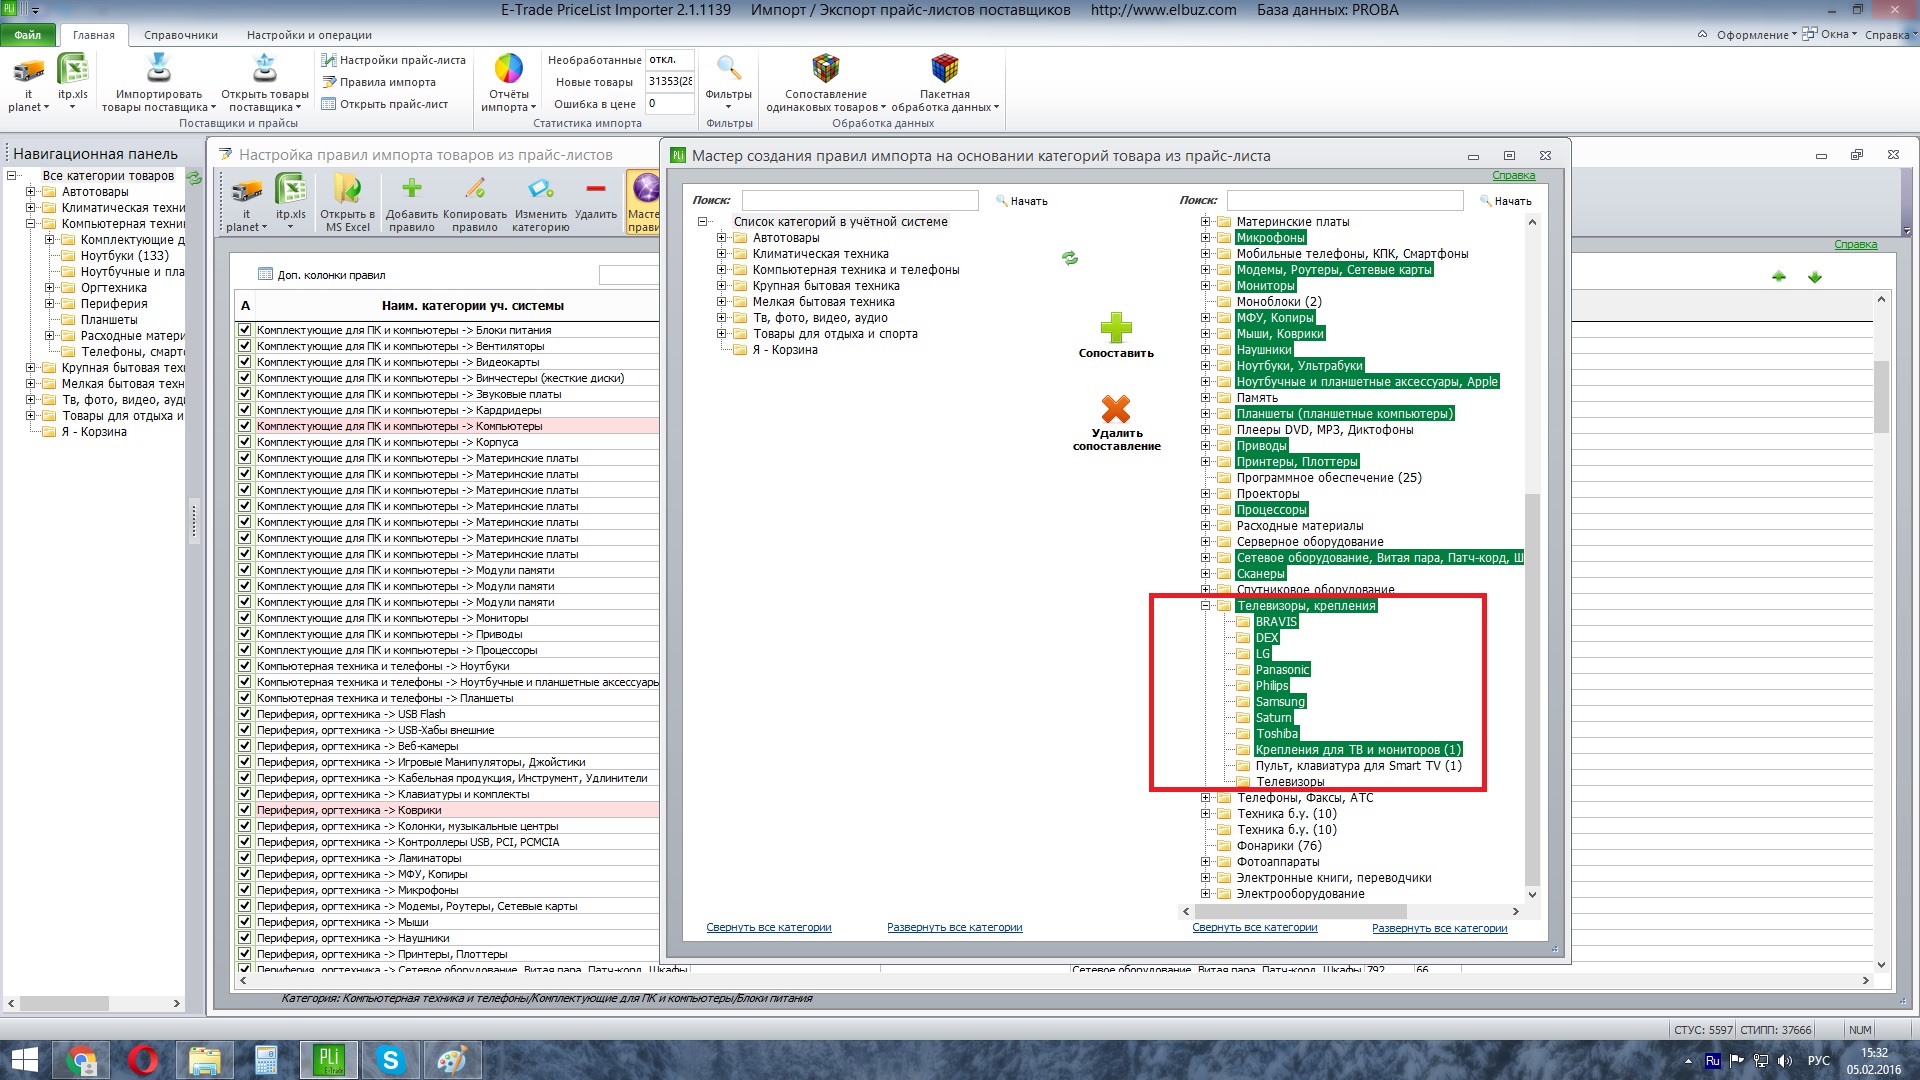This screenshot has height=1080, width=1920.
Task: Expand Материнские платы in price-list tree
Action: [1206, 222]
